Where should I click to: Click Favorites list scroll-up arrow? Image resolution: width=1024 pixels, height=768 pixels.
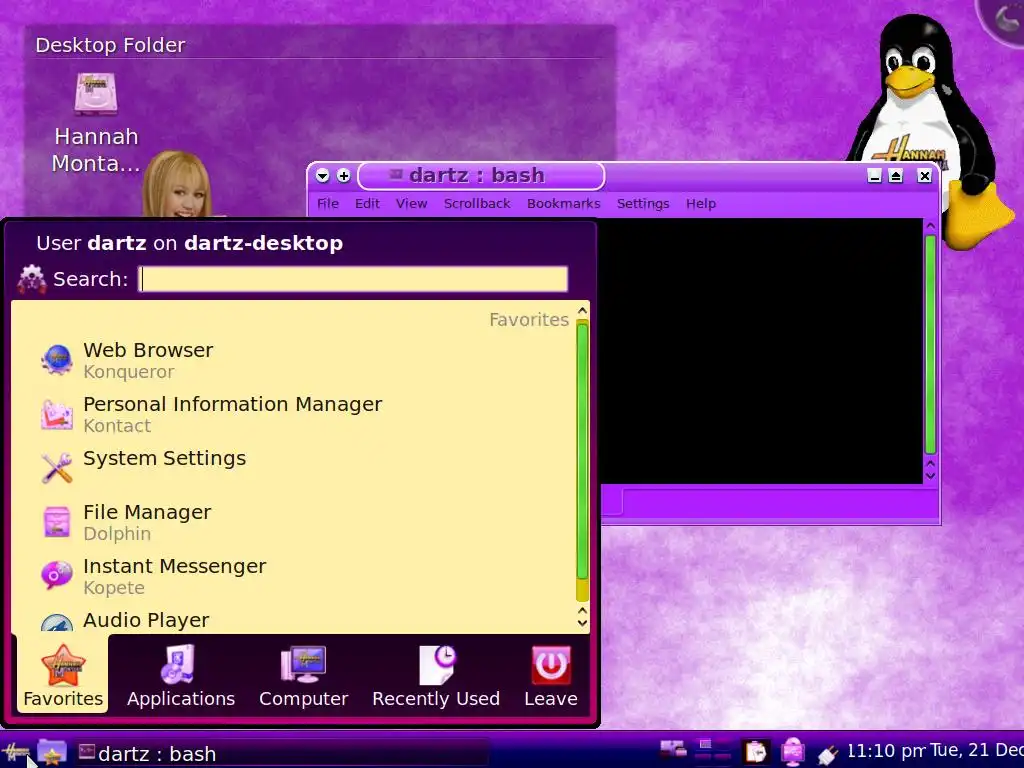click(583, 311)
